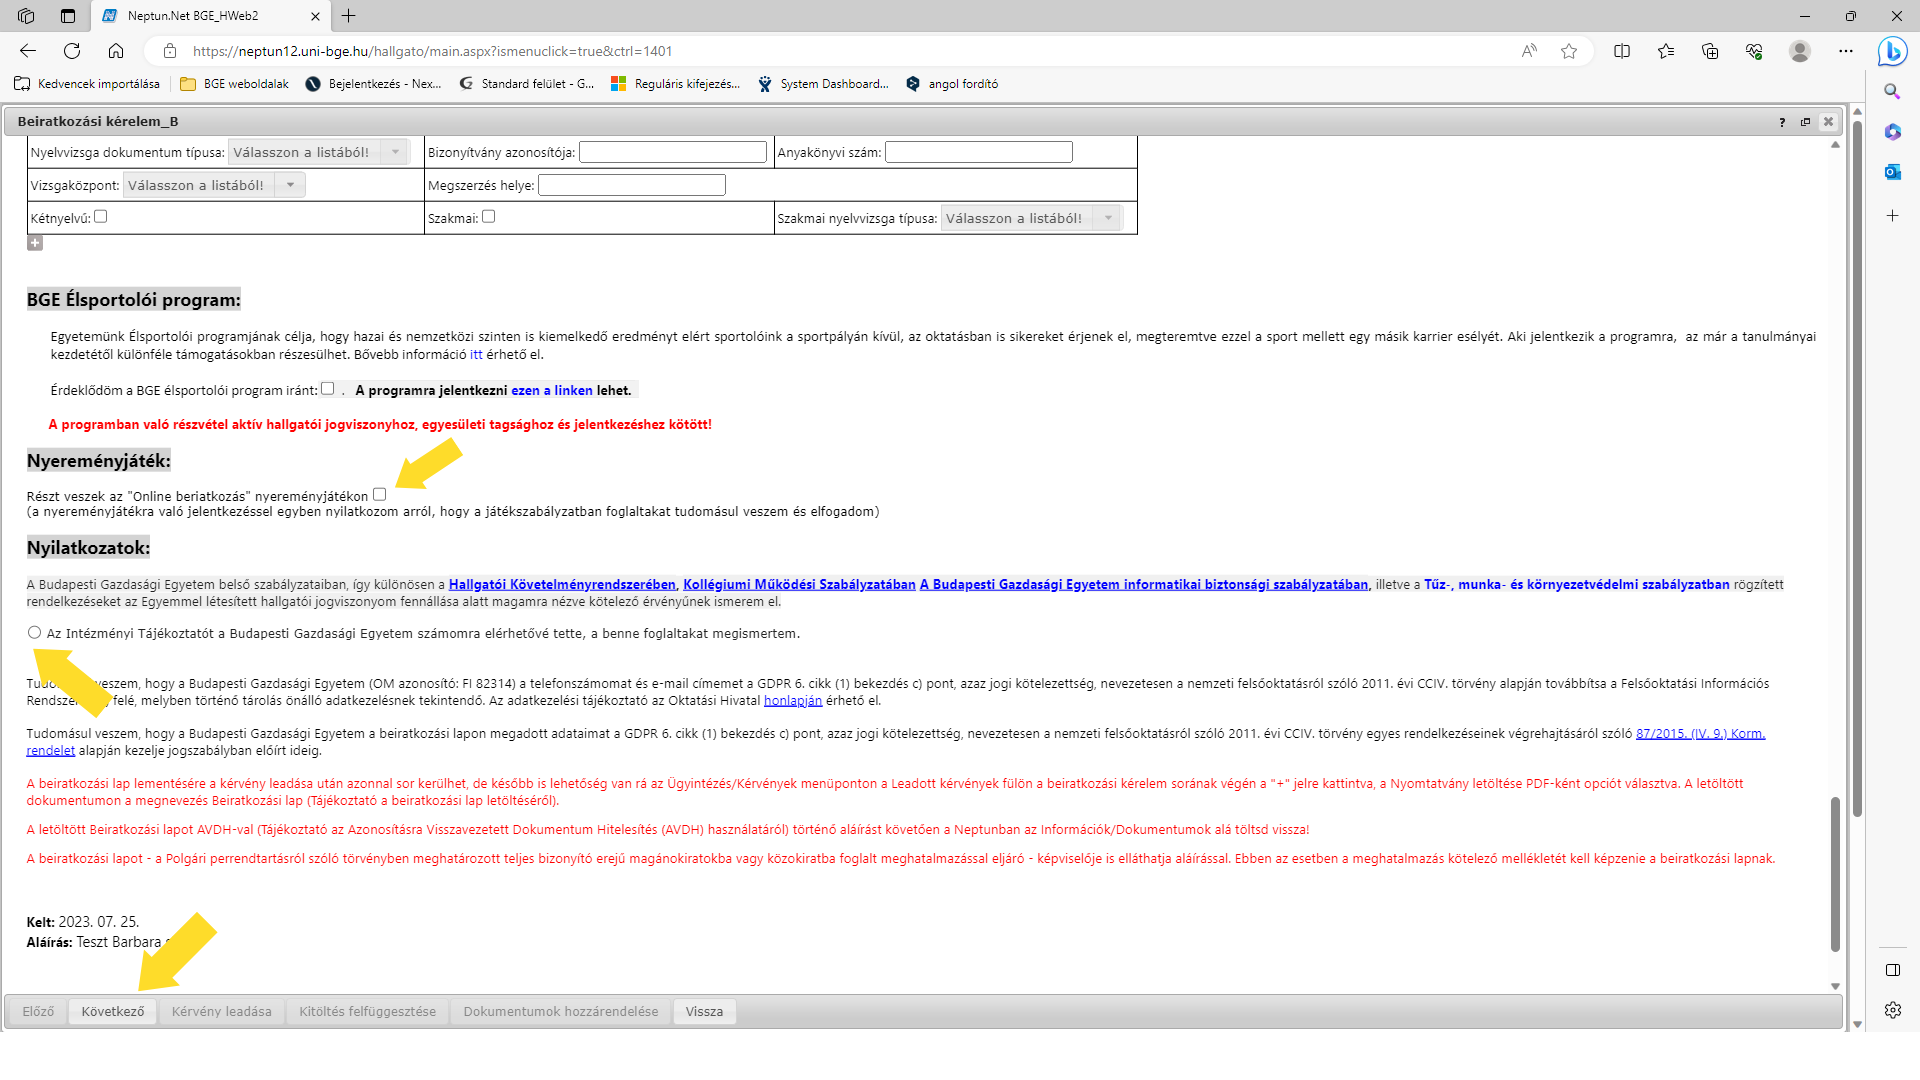The width and height of the screenshot is (1920, 1080).
Task: Close the Beiratkozási kérelem_B panel
Action: pyautogui.click(x=1828, y=122)
